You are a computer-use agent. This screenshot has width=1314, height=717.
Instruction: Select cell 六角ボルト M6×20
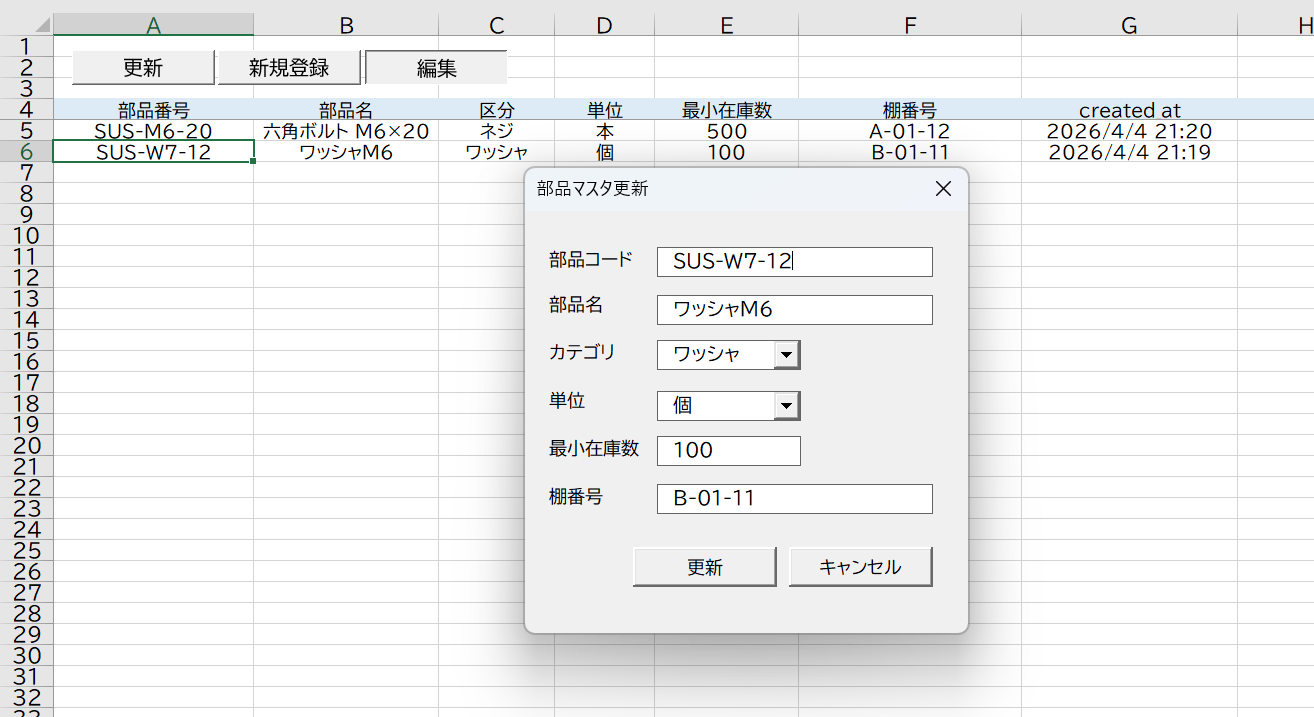[x=345, y=131]
